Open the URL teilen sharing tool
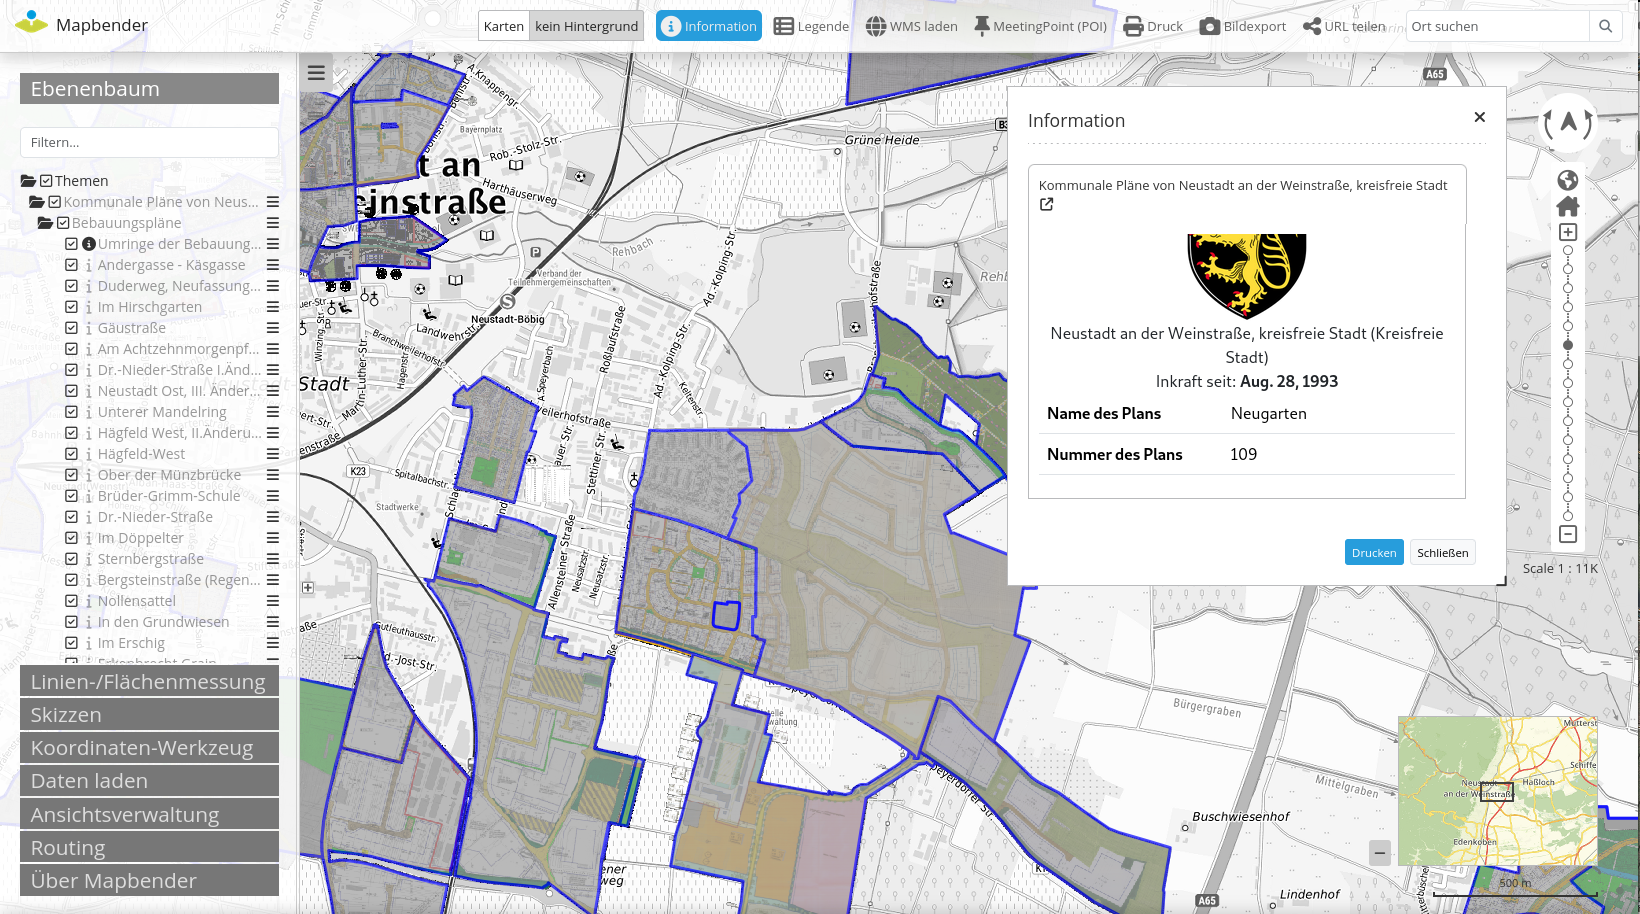The image size is (1640, 914). click(x=1344, y=26)
